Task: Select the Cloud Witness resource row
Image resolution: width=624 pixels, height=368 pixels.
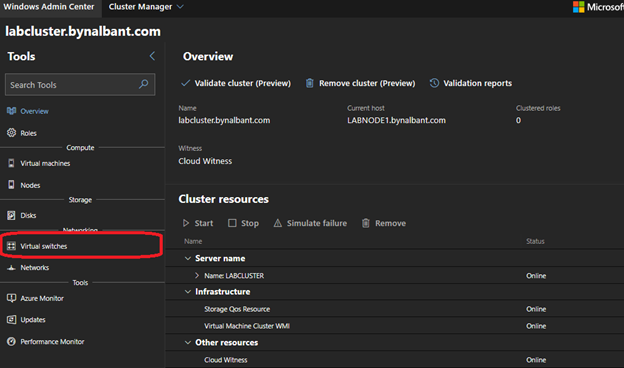Action: click(395, 360)
